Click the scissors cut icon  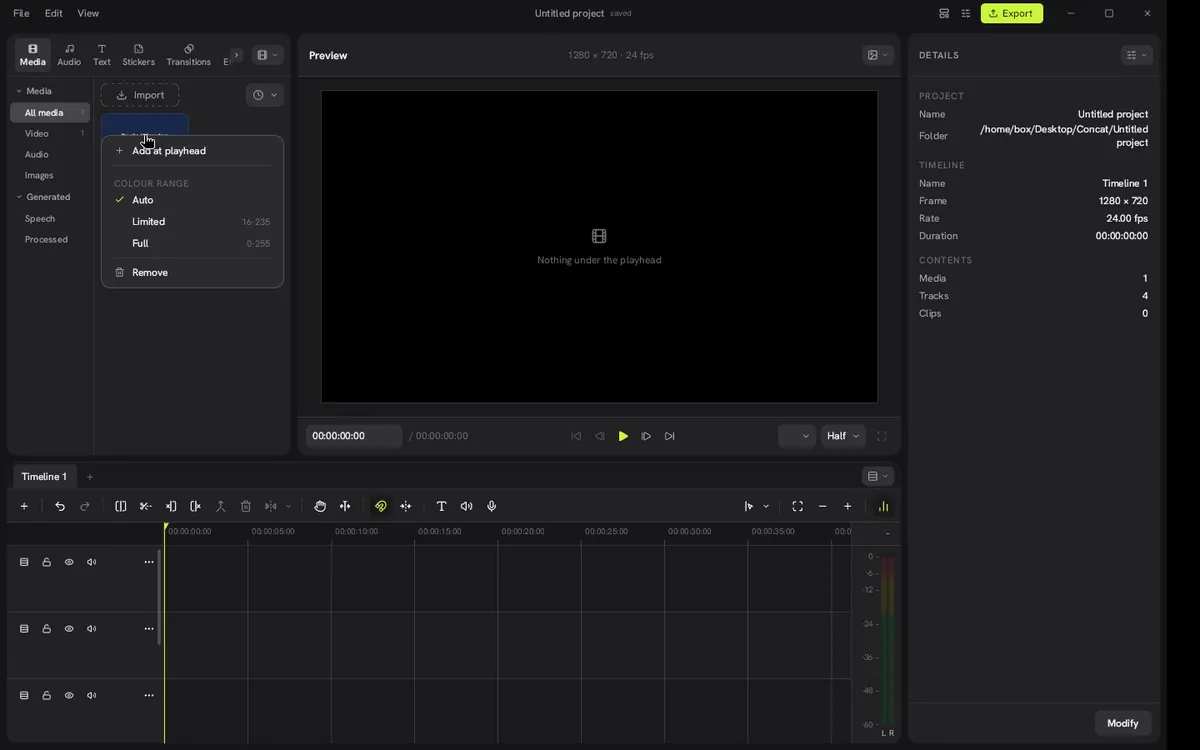click(146, 506)
